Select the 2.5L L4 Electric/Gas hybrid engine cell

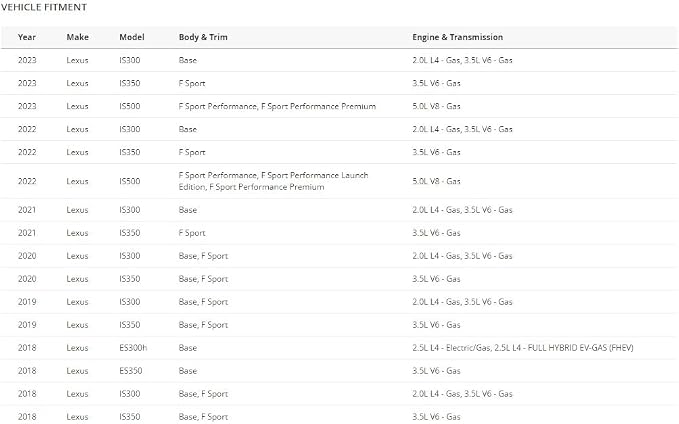coord(523,348)
